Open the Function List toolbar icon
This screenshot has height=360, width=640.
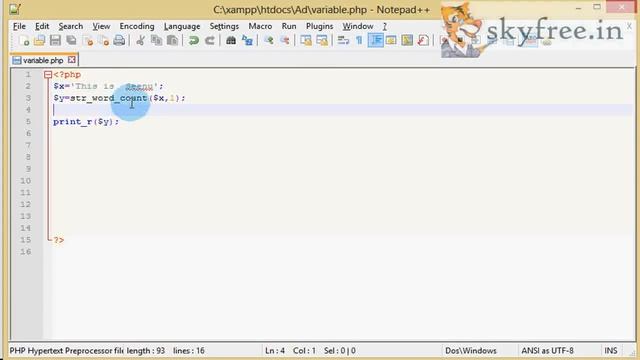point(423,40)
